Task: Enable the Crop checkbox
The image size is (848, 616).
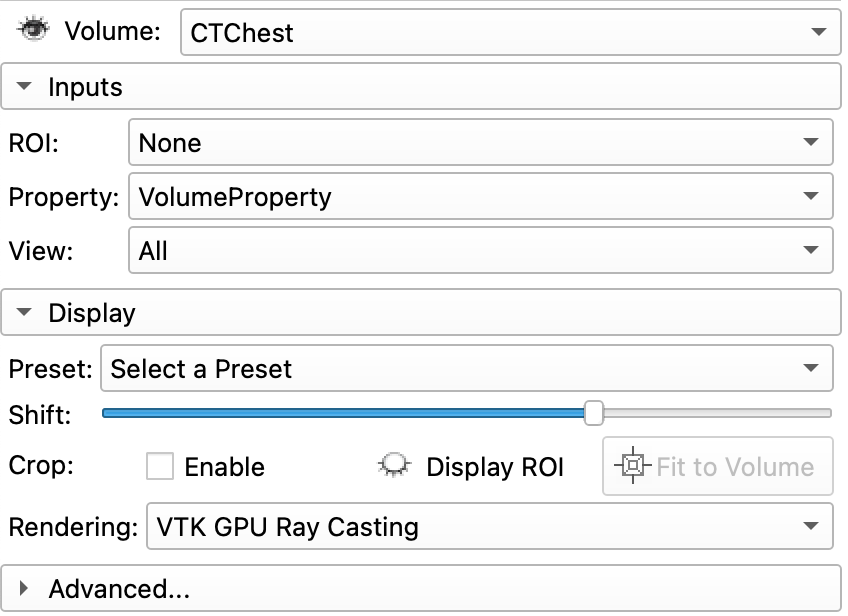Action: pyautogui.click(x=160, y=466)
